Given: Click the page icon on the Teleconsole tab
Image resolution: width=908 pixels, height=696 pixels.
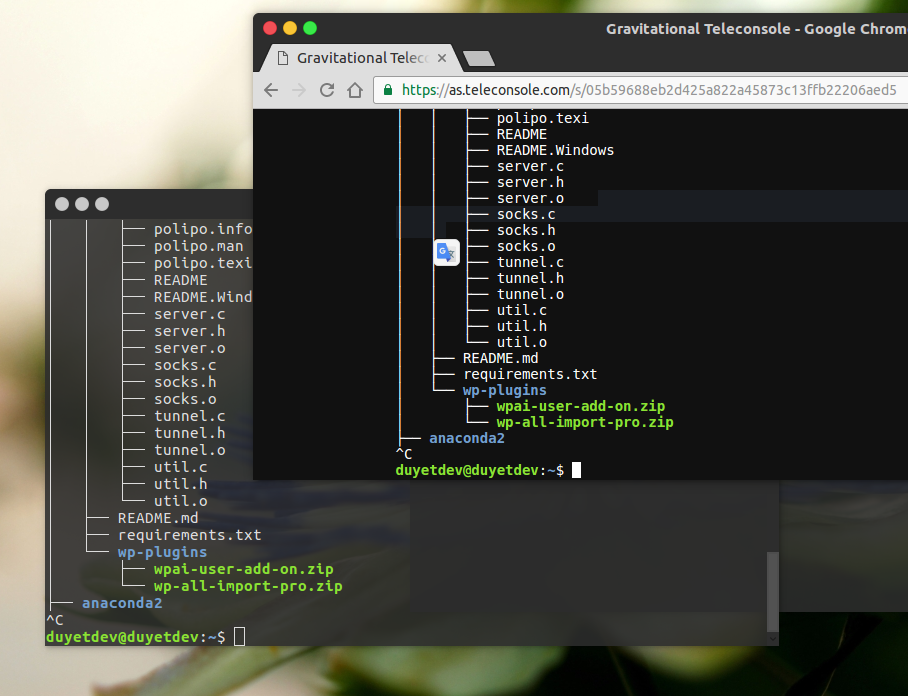Looking at the screenshot, I should [283, 58].
